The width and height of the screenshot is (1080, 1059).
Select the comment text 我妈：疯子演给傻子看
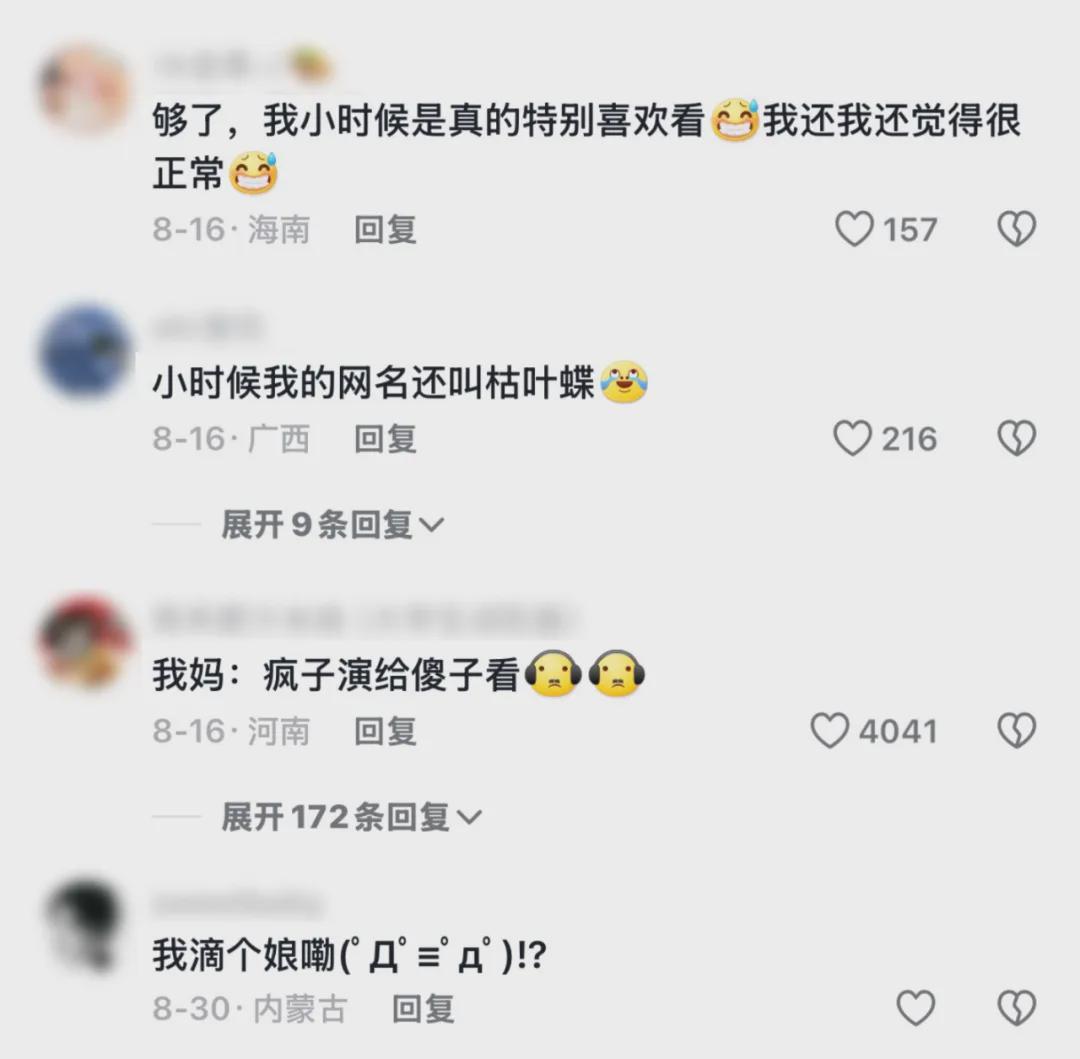[335, 675]
